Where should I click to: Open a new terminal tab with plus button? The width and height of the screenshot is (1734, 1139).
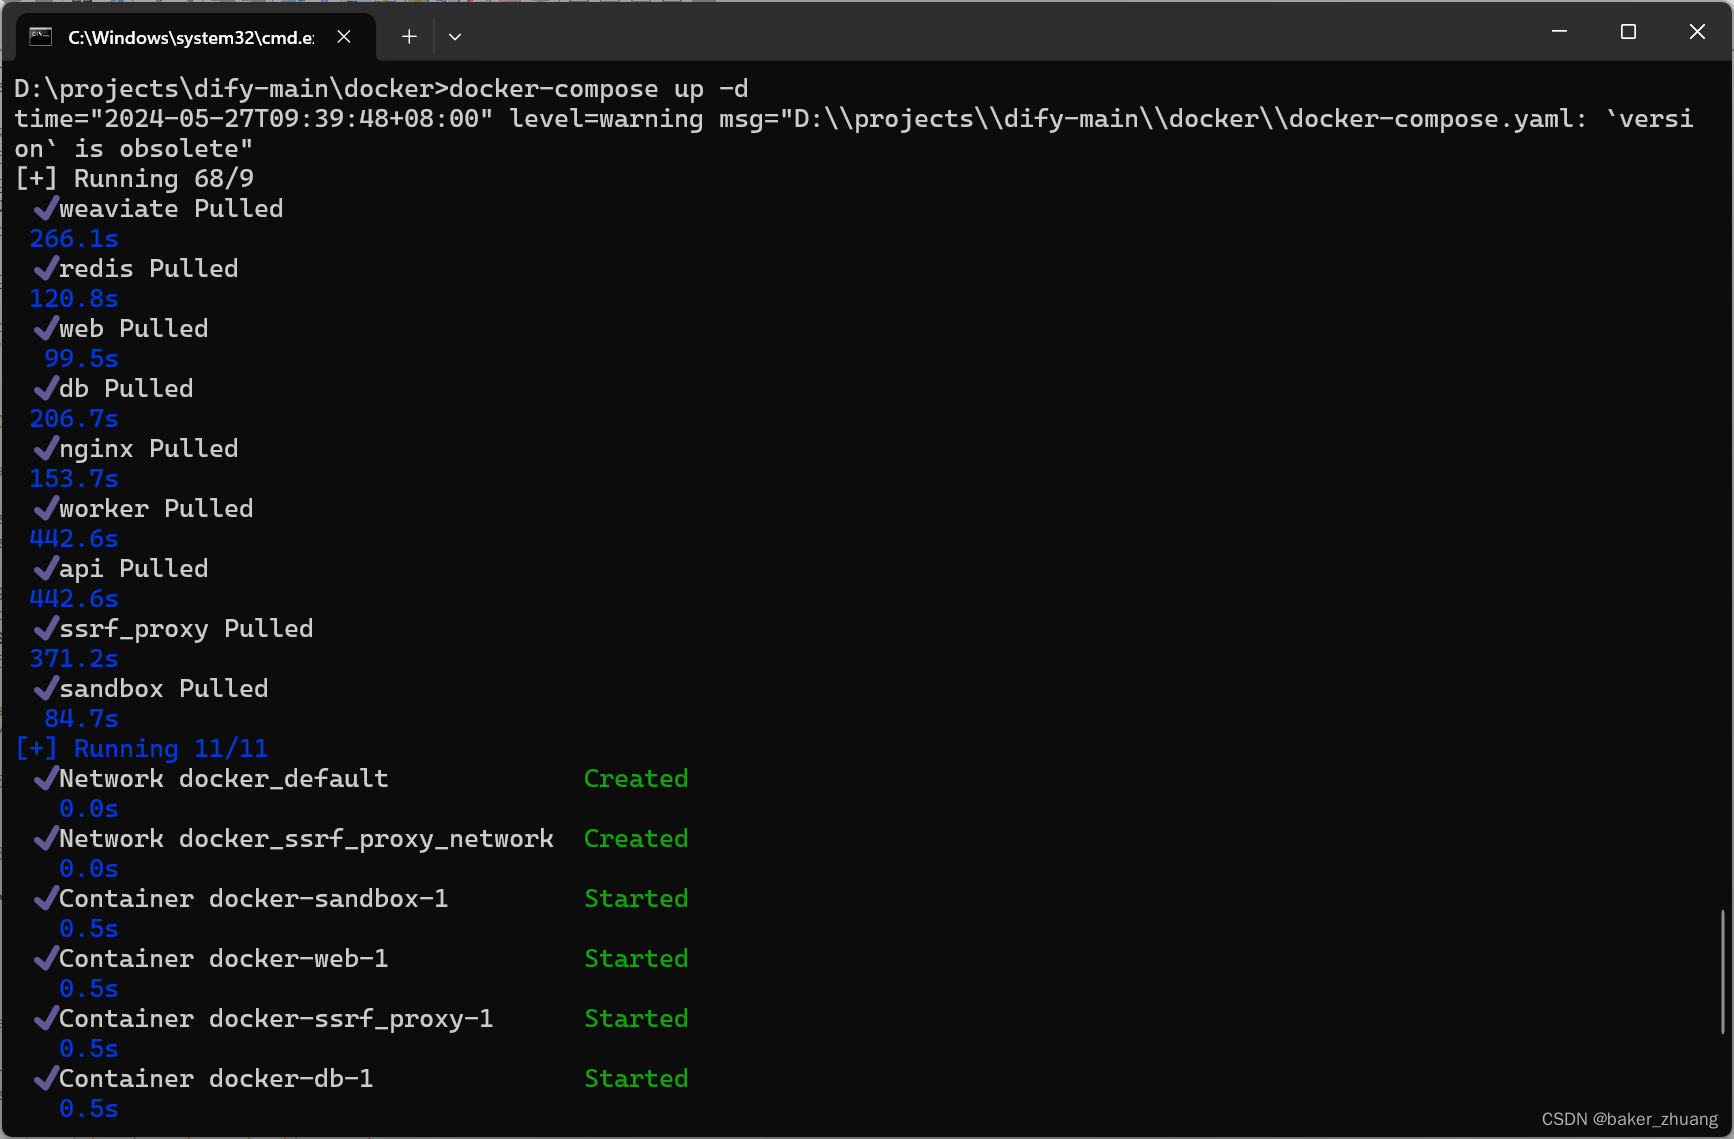pos(409,36)
